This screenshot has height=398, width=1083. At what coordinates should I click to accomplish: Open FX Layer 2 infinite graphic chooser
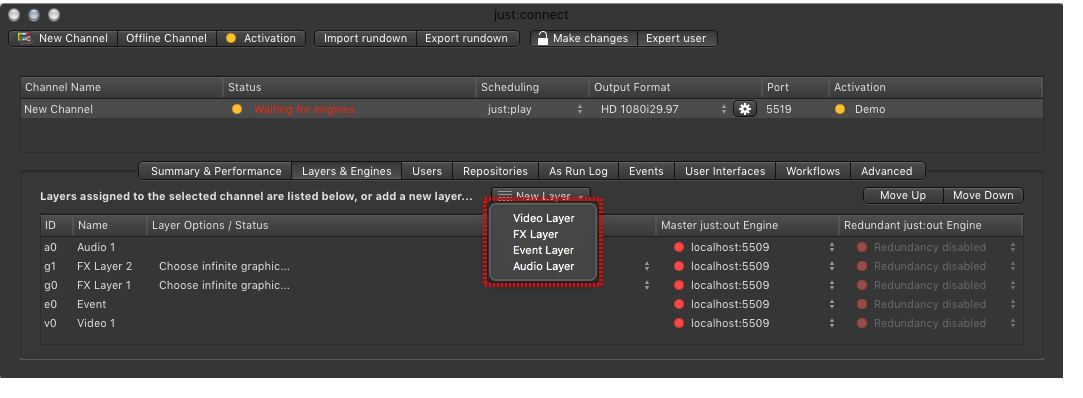coord(403,266)
